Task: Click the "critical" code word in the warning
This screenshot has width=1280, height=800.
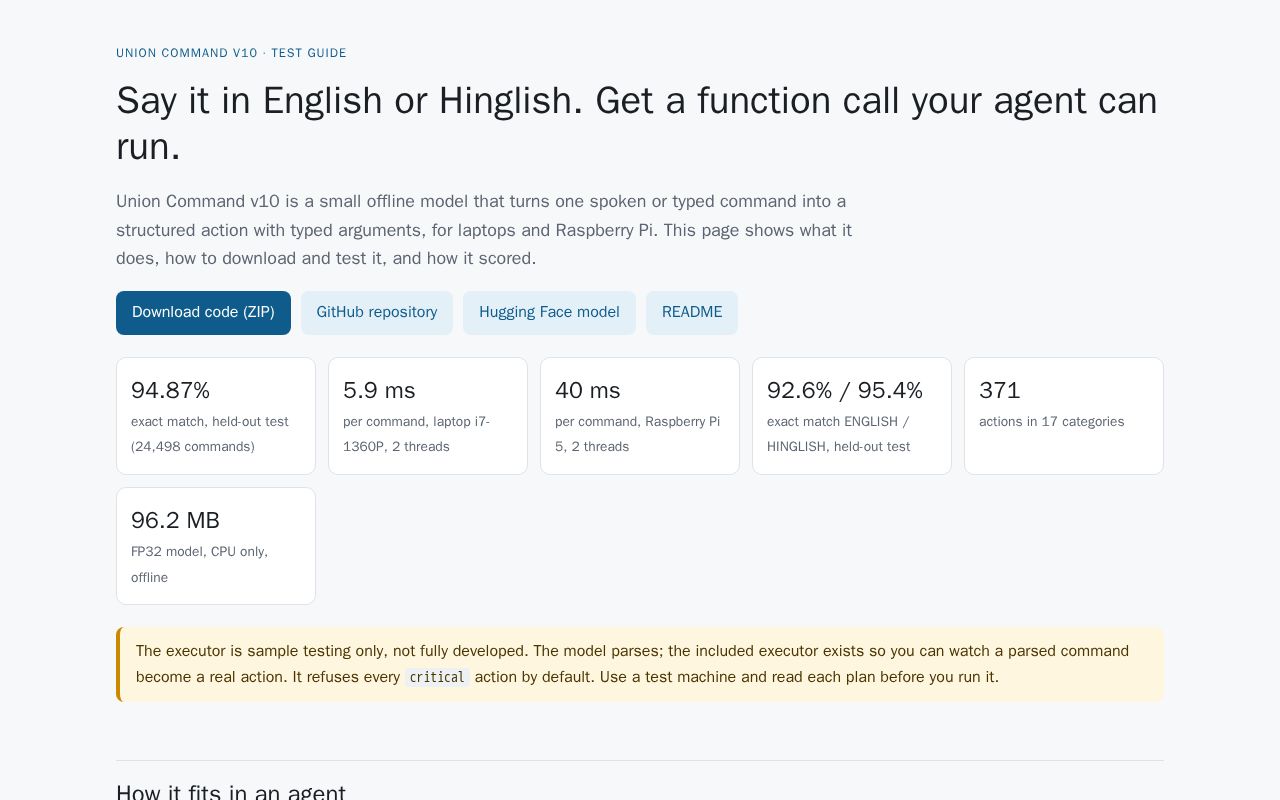Action: pyautogui.click(x=437, y=677)
